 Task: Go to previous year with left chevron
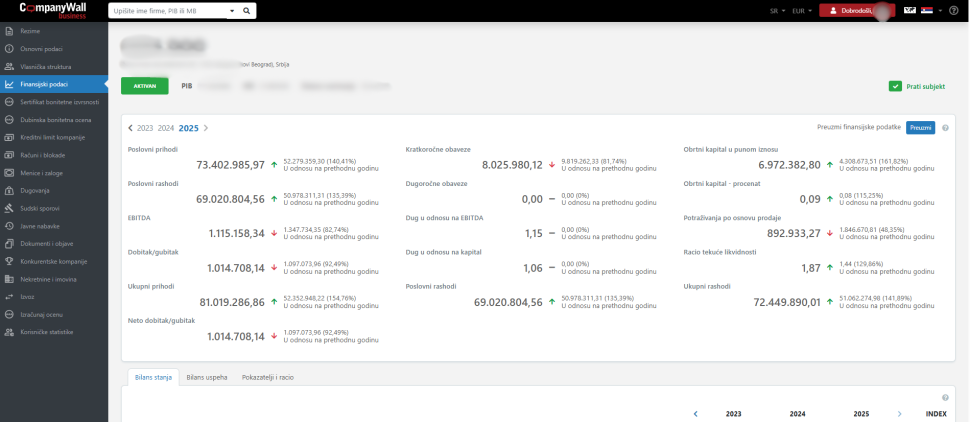point(130,128)
